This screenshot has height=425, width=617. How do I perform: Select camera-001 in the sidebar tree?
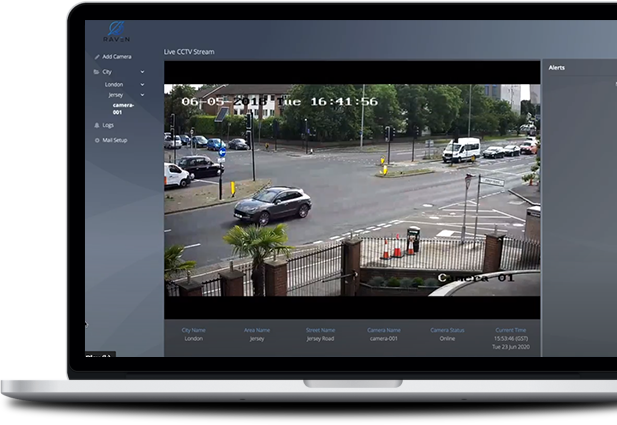coord(123,107)
